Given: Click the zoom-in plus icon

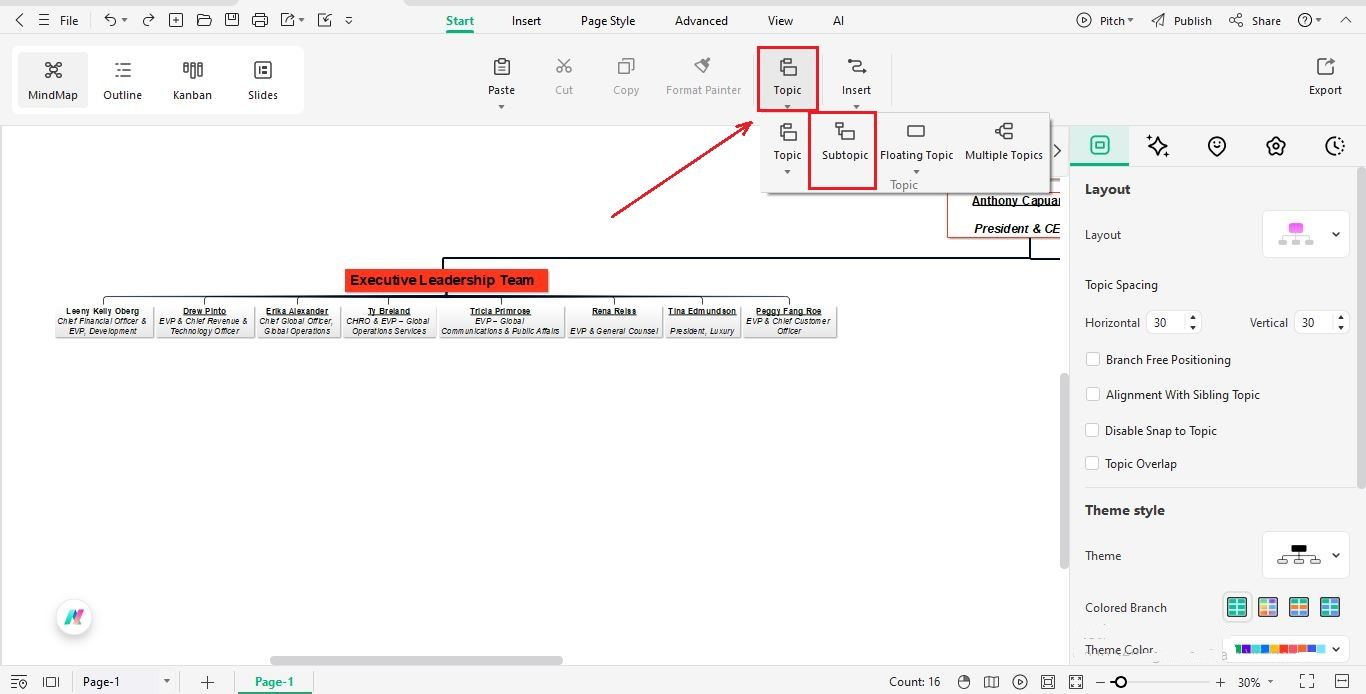Looking at the screenshot, I should pyautogui.click(x=1220, y=682).
